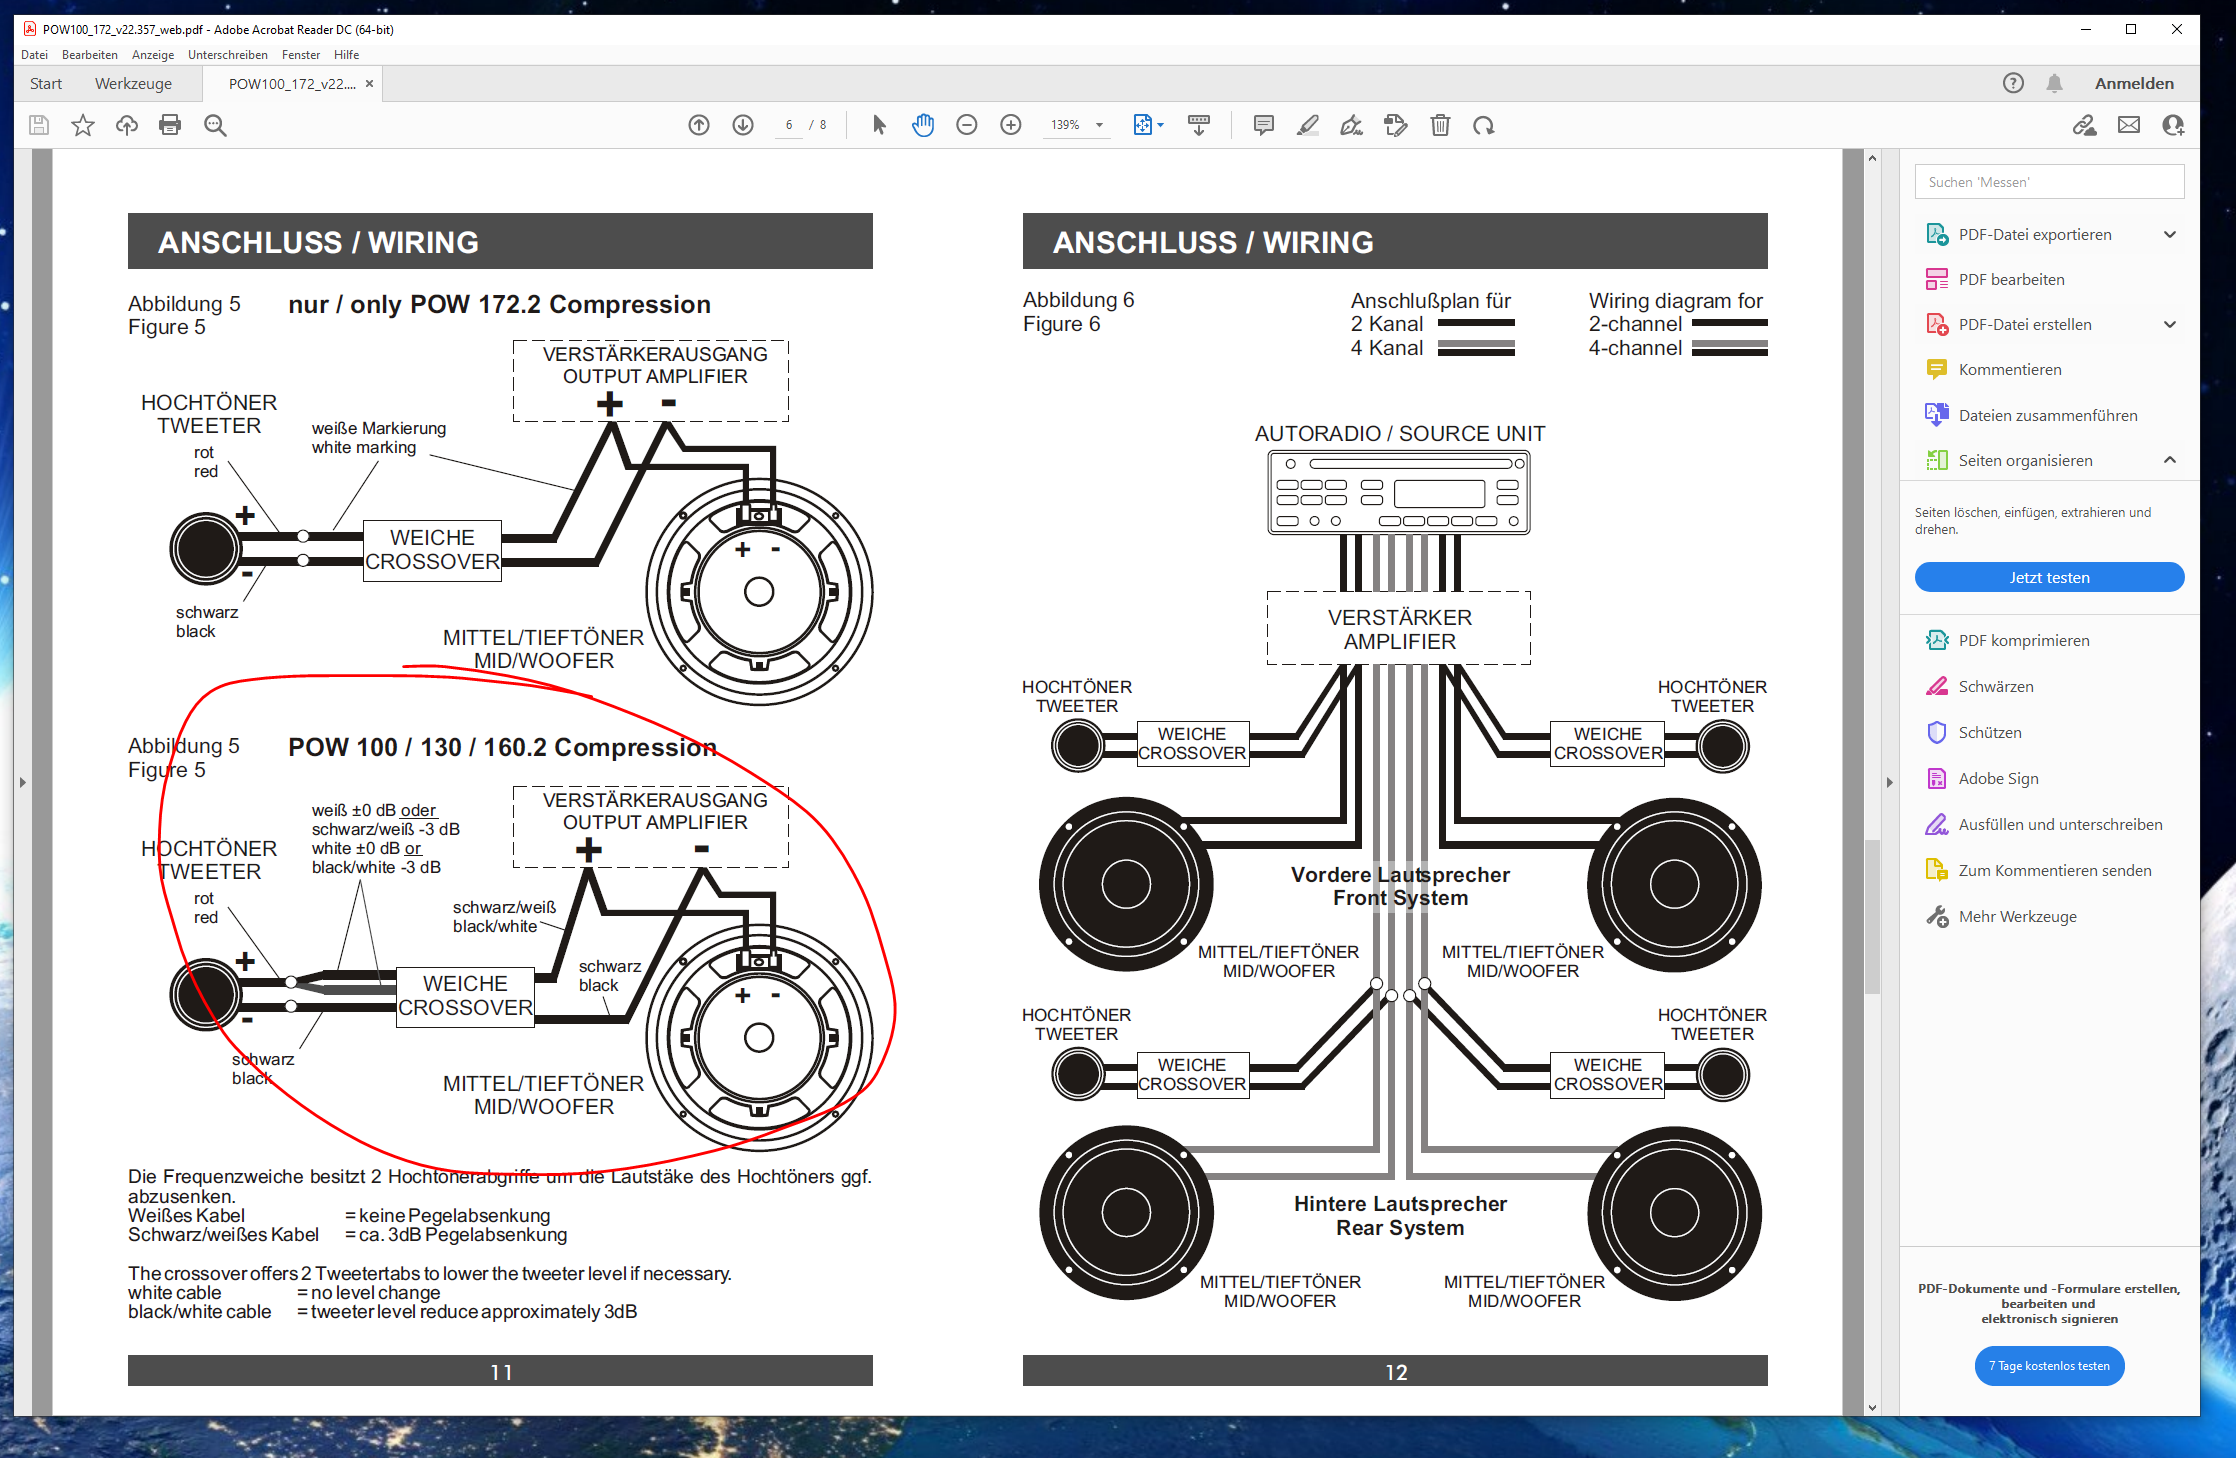2236x1458 pixels.
Task: Click the trash delete icon
Action: coord(1439,125)
